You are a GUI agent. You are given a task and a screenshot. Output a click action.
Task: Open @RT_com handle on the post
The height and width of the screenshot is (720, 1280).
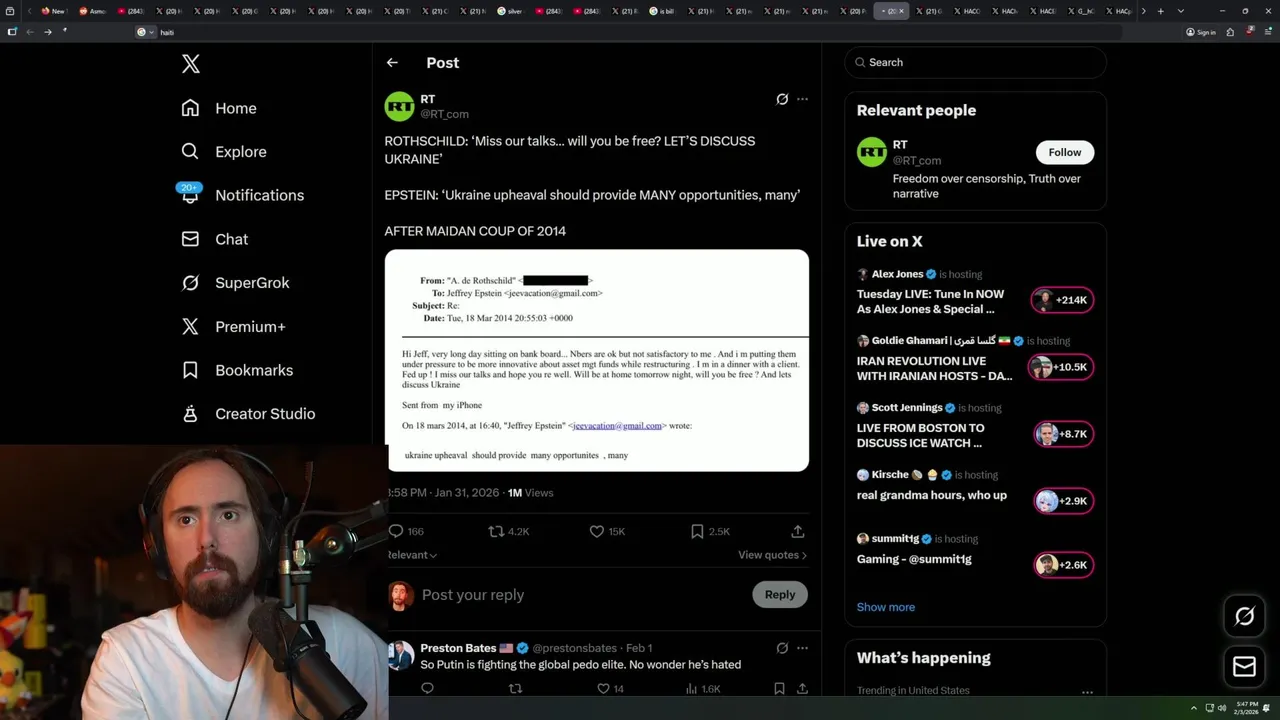(444, 114)
